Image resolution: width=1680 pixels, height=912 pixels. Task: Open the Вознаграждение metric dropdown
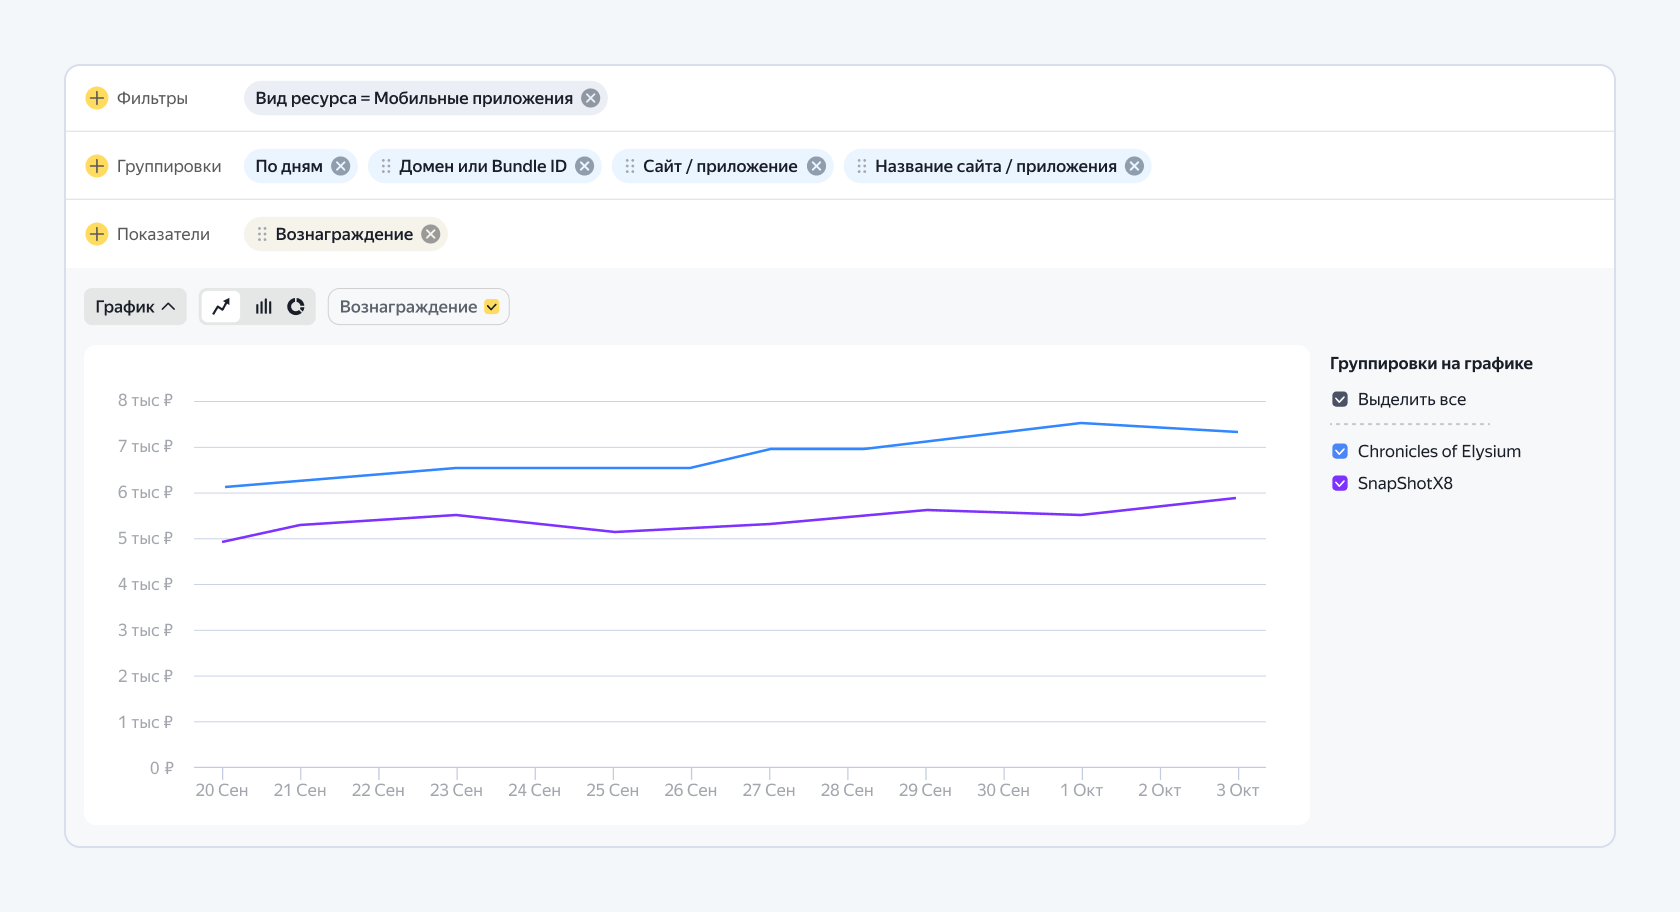click(419, 307)
